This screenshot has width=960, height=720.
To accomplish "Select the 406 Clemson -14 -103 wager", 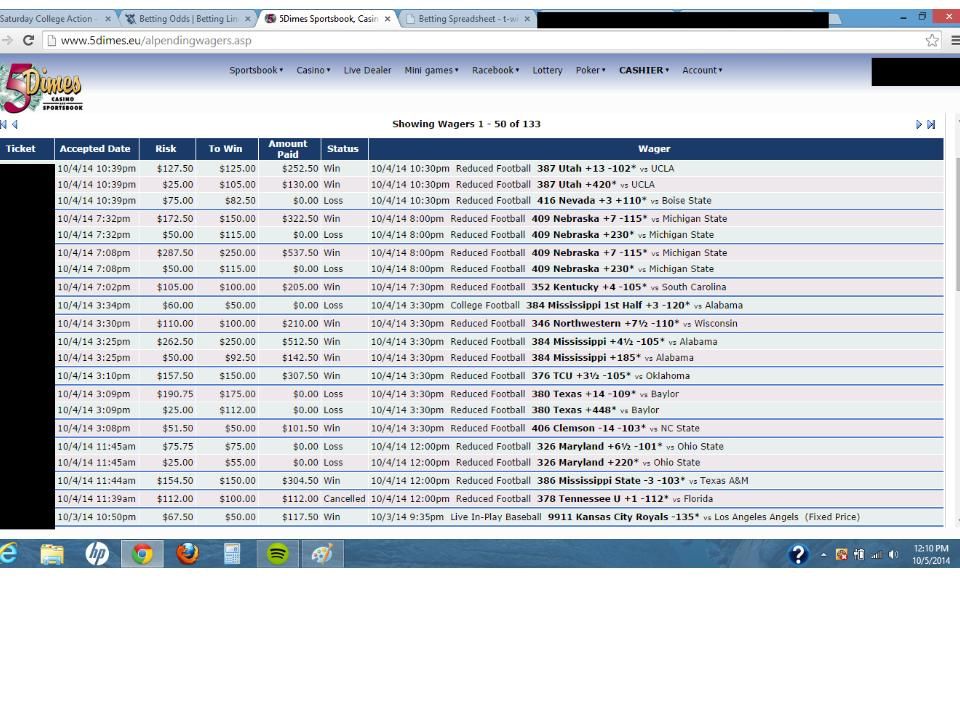I will pos(588,429).
